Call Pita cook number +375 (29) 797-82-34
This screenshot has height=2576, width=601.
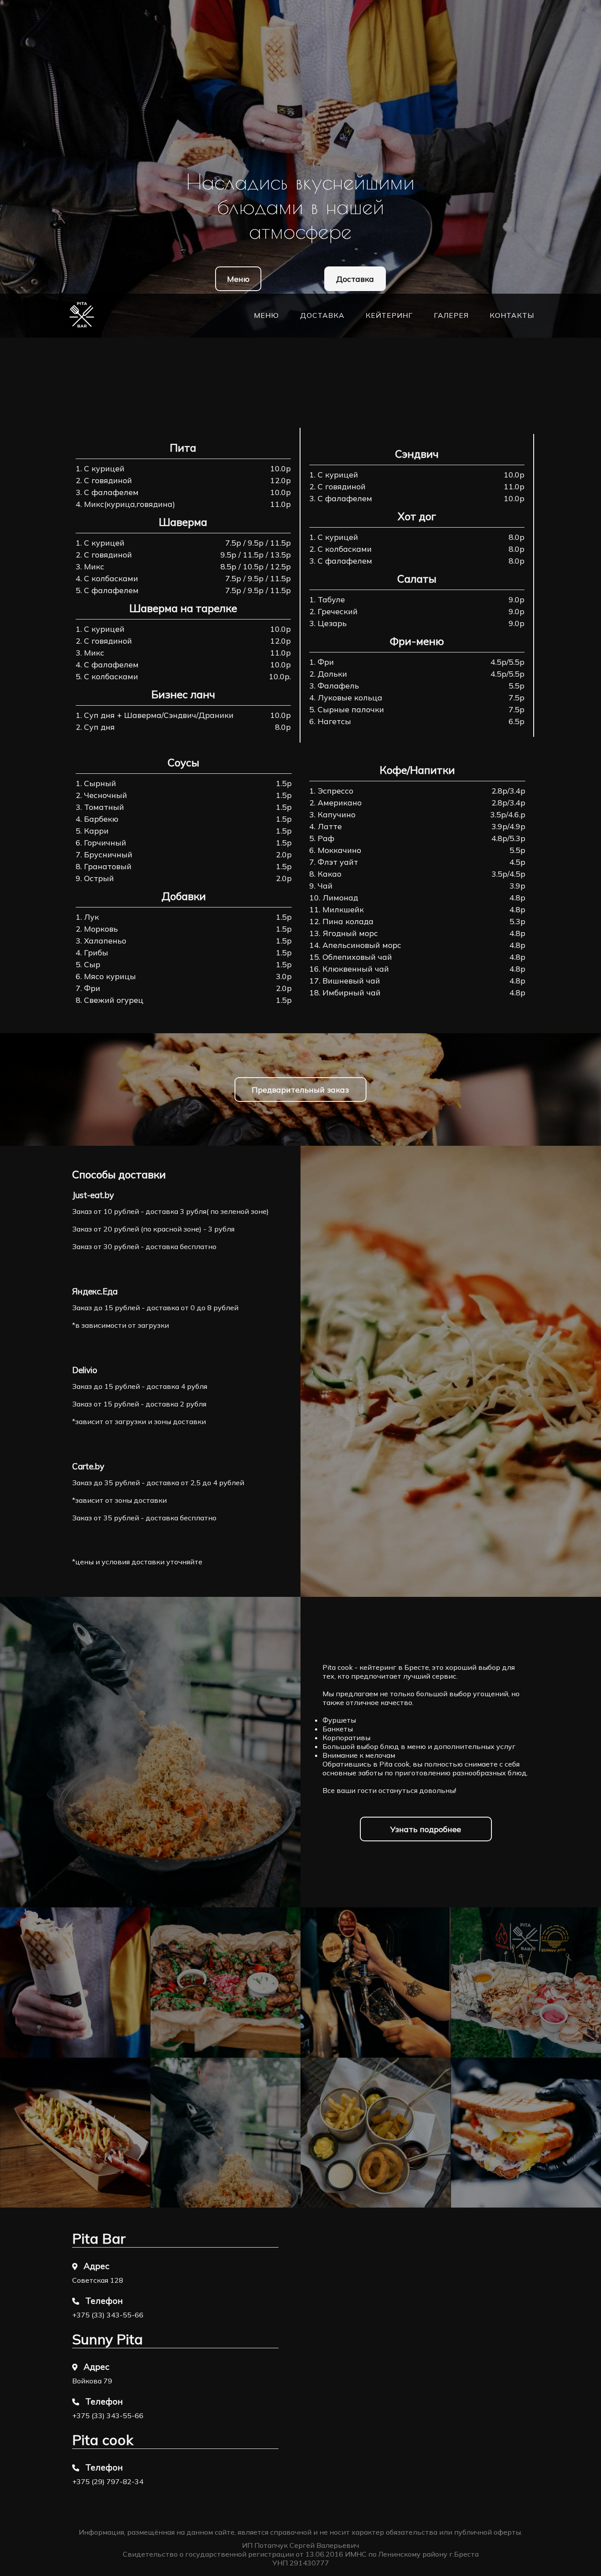107,2482
